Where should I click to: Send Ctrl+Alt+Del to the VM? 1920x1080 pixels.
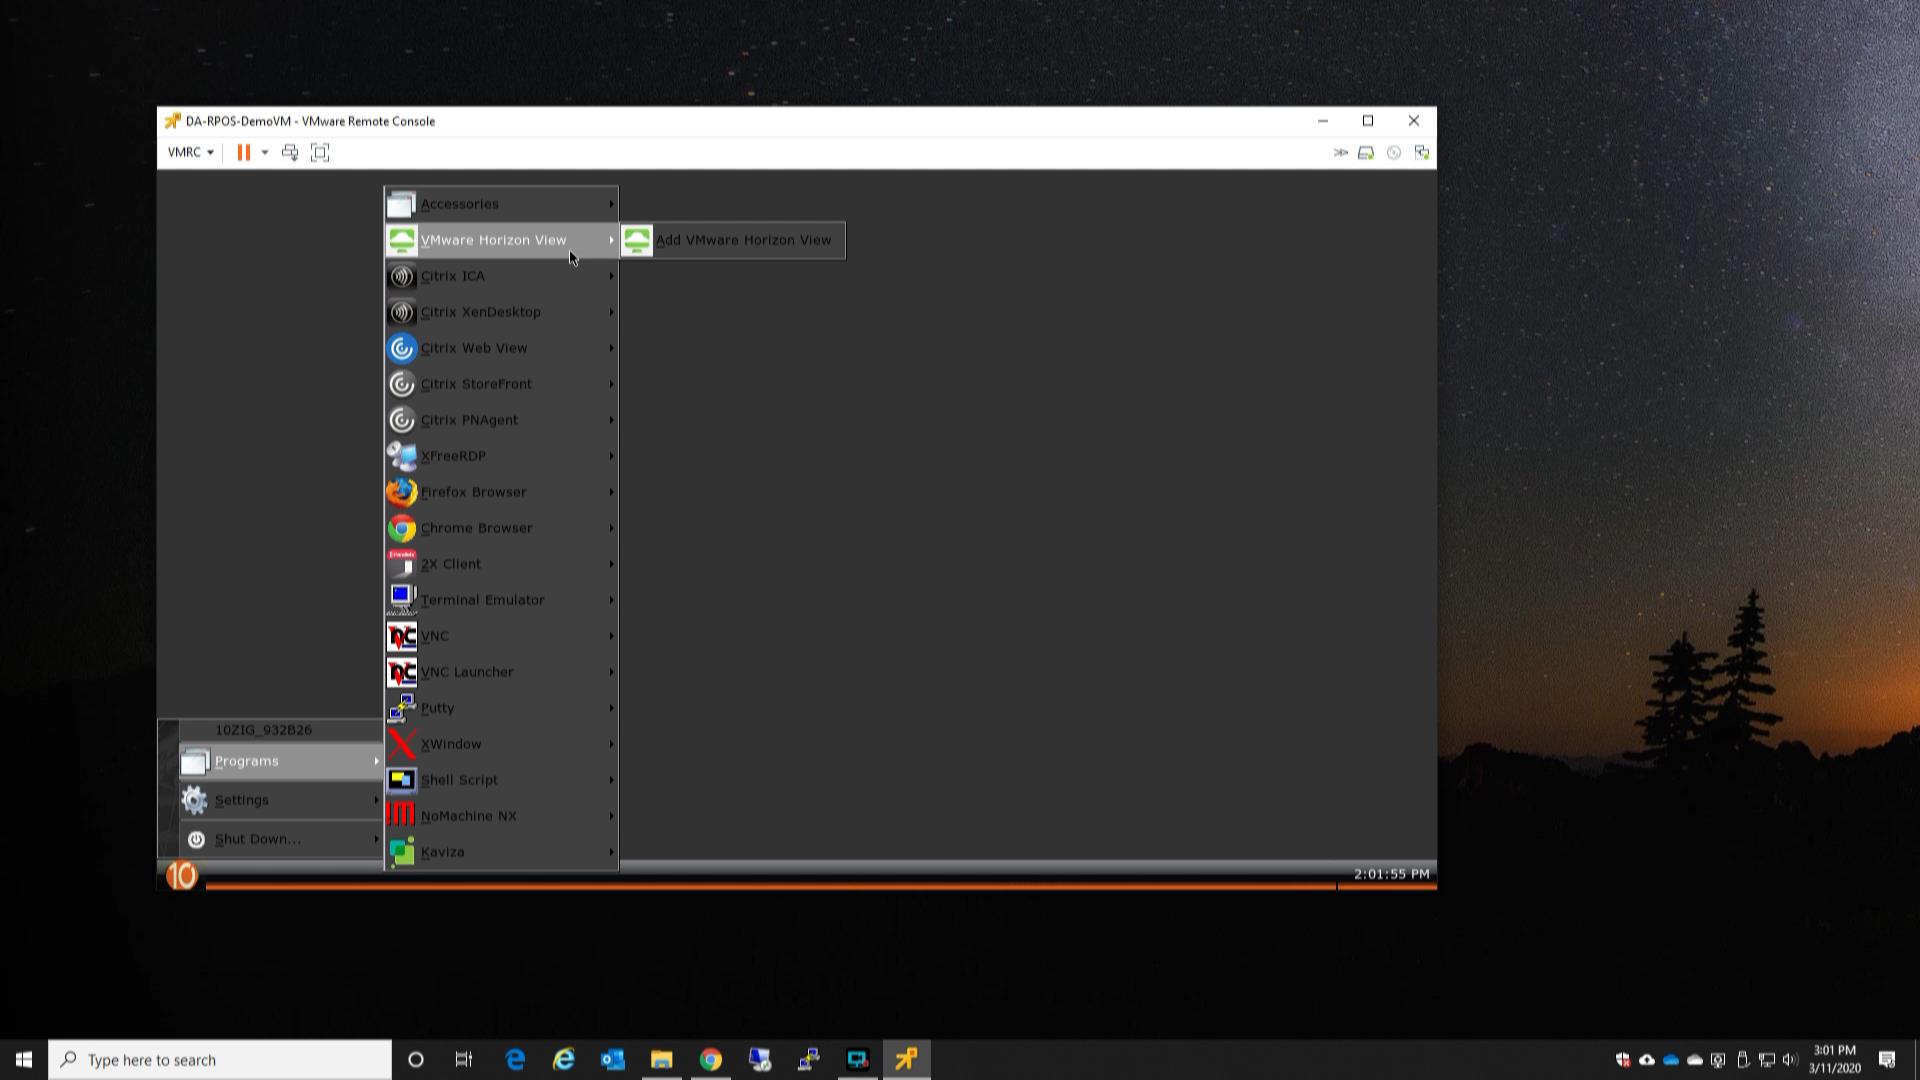pyautogui.click(x=290, y=152)
